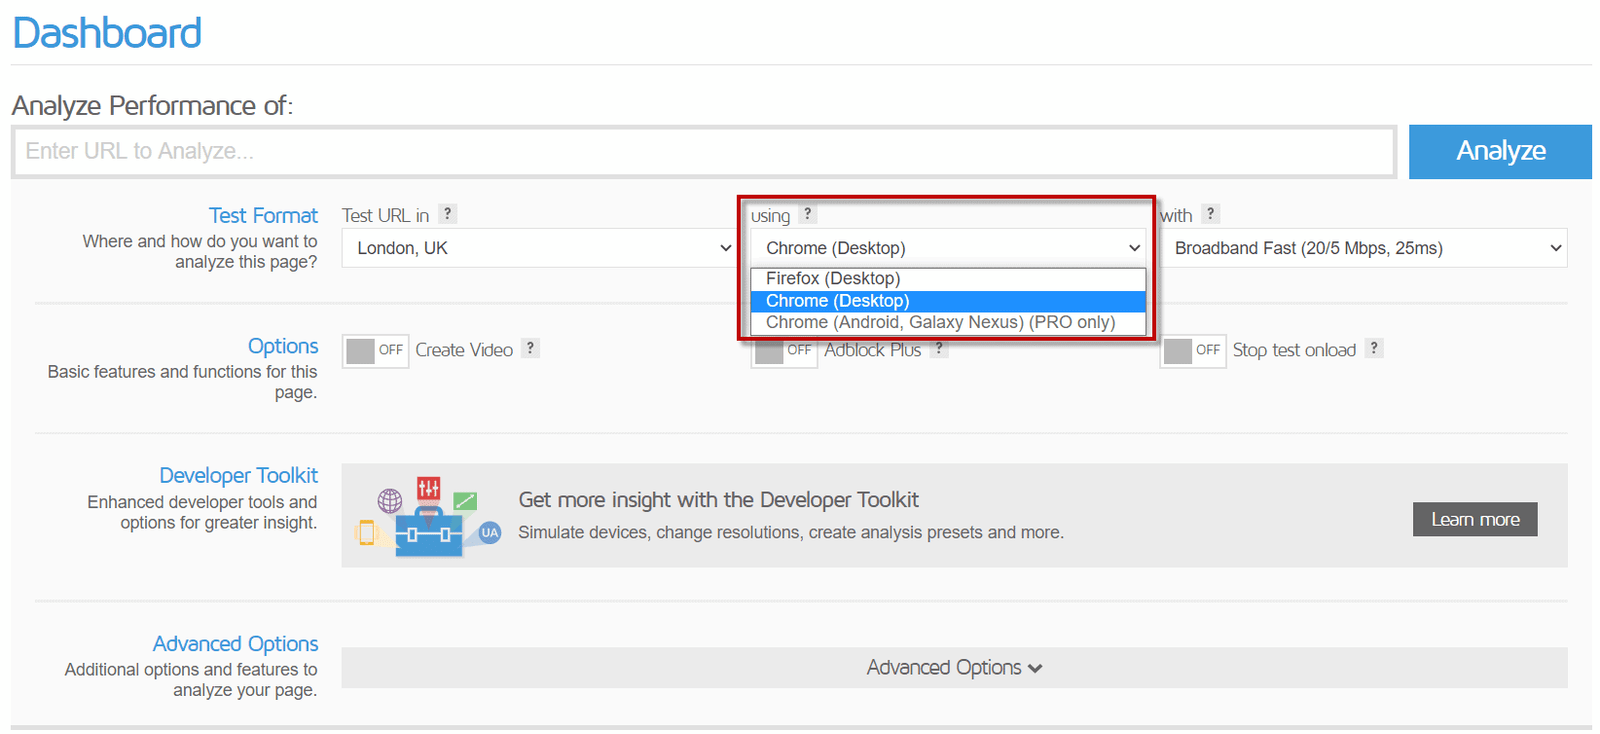The width and height of the screenshot is (1600, 734).
Task: Click the Options heading link
Action: pos(283,346)
